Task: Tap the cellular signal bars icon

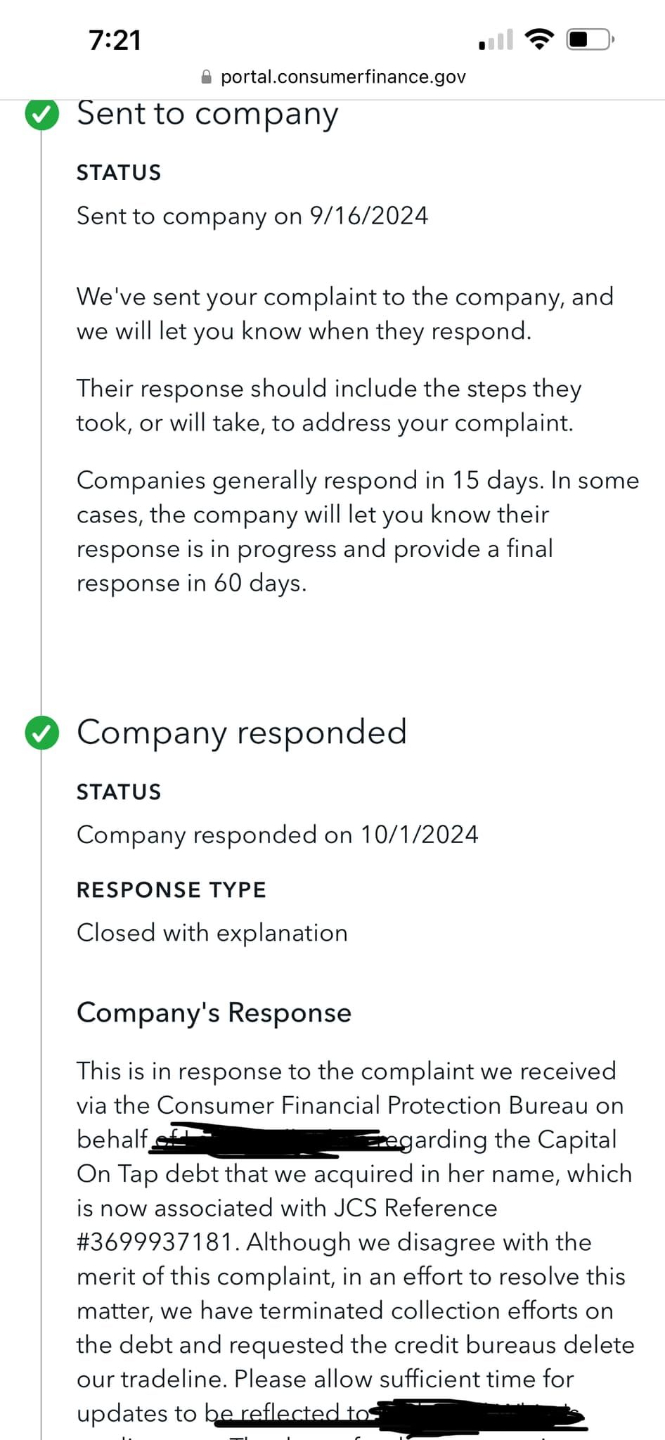Action: [496, 41]
